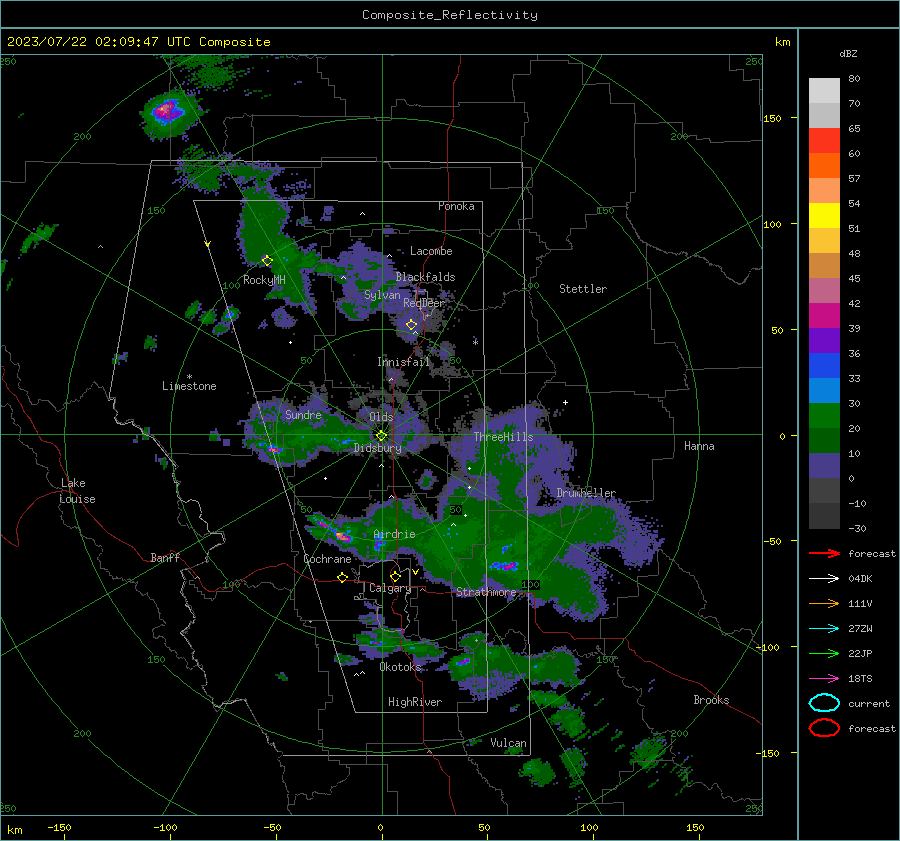900x841 pixels.
Task: Select the cyan 'current' ellipse icon
Action: [824, 703]
